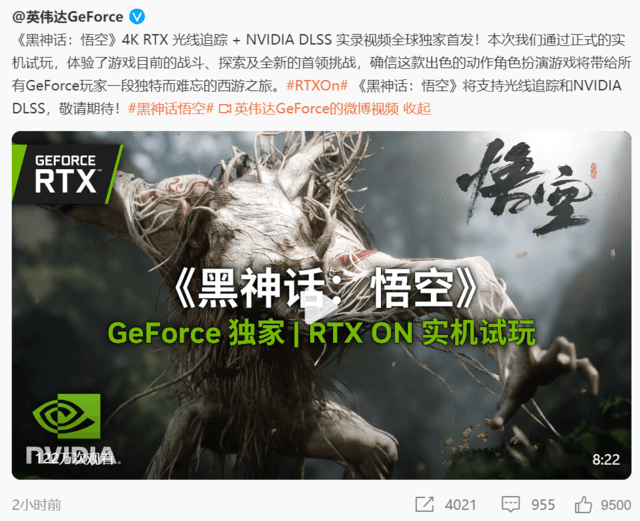Click the green NVIDIA eye logo

[67, 416]
